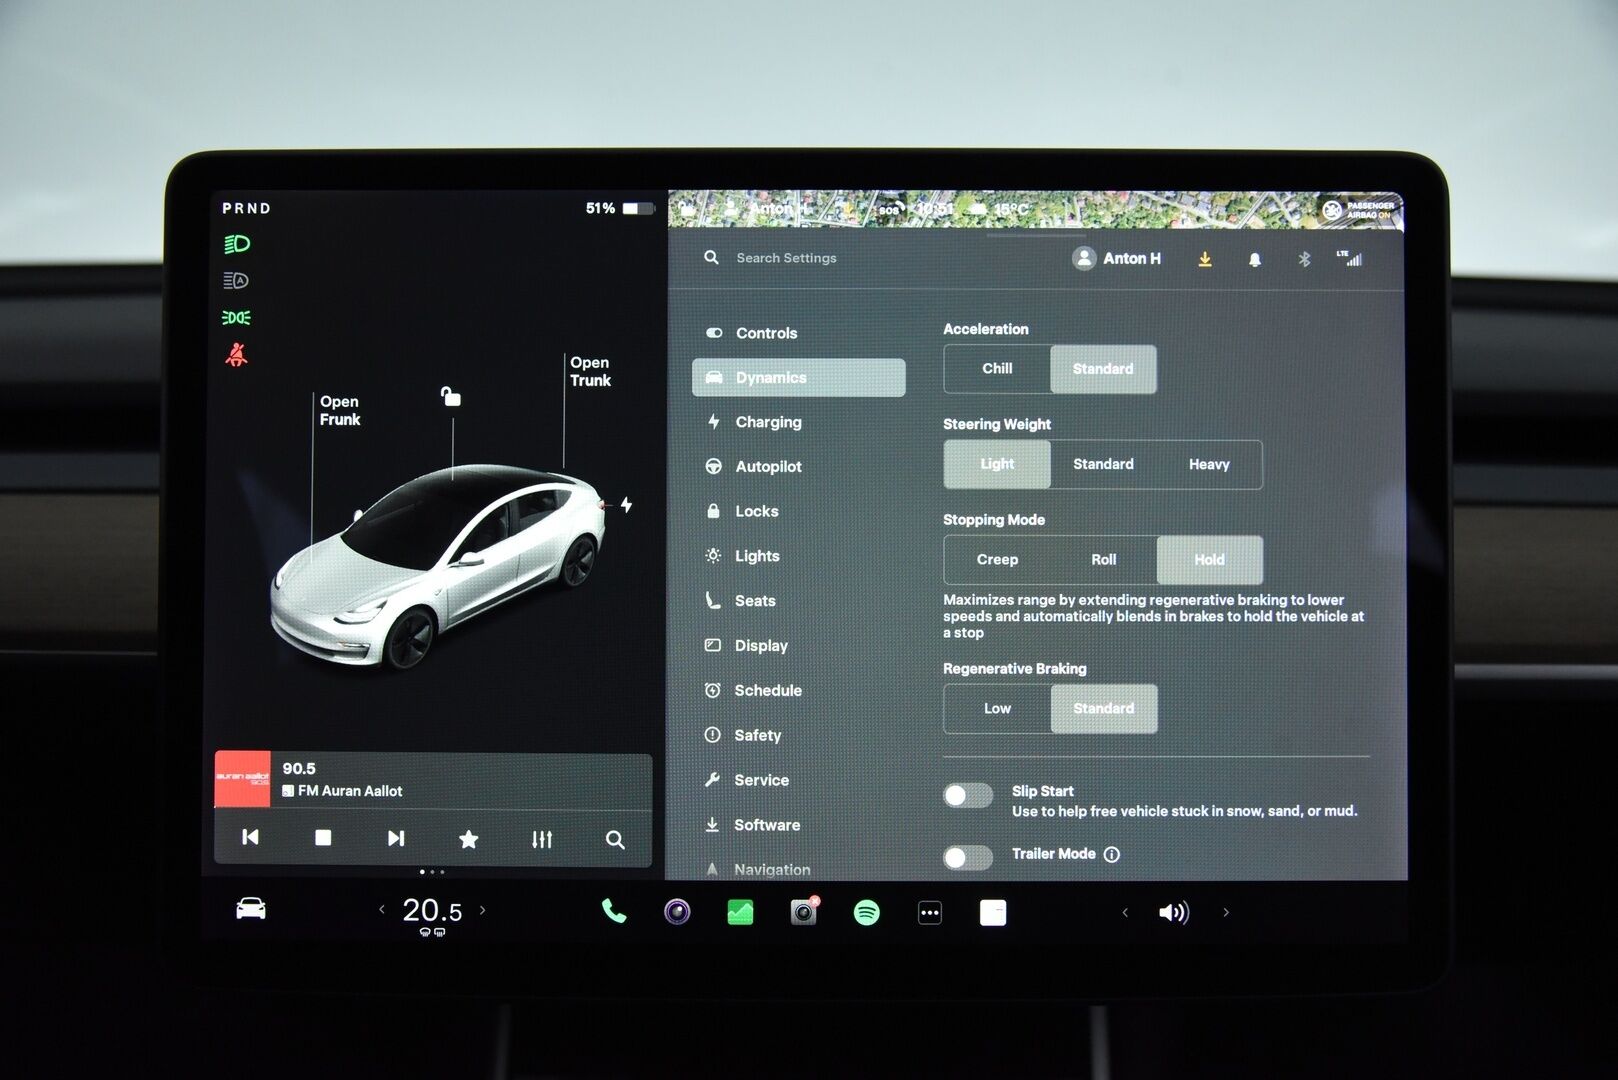Open audio equalizer settings icon
The image size is (1618, 1080).
coord(542,839)
